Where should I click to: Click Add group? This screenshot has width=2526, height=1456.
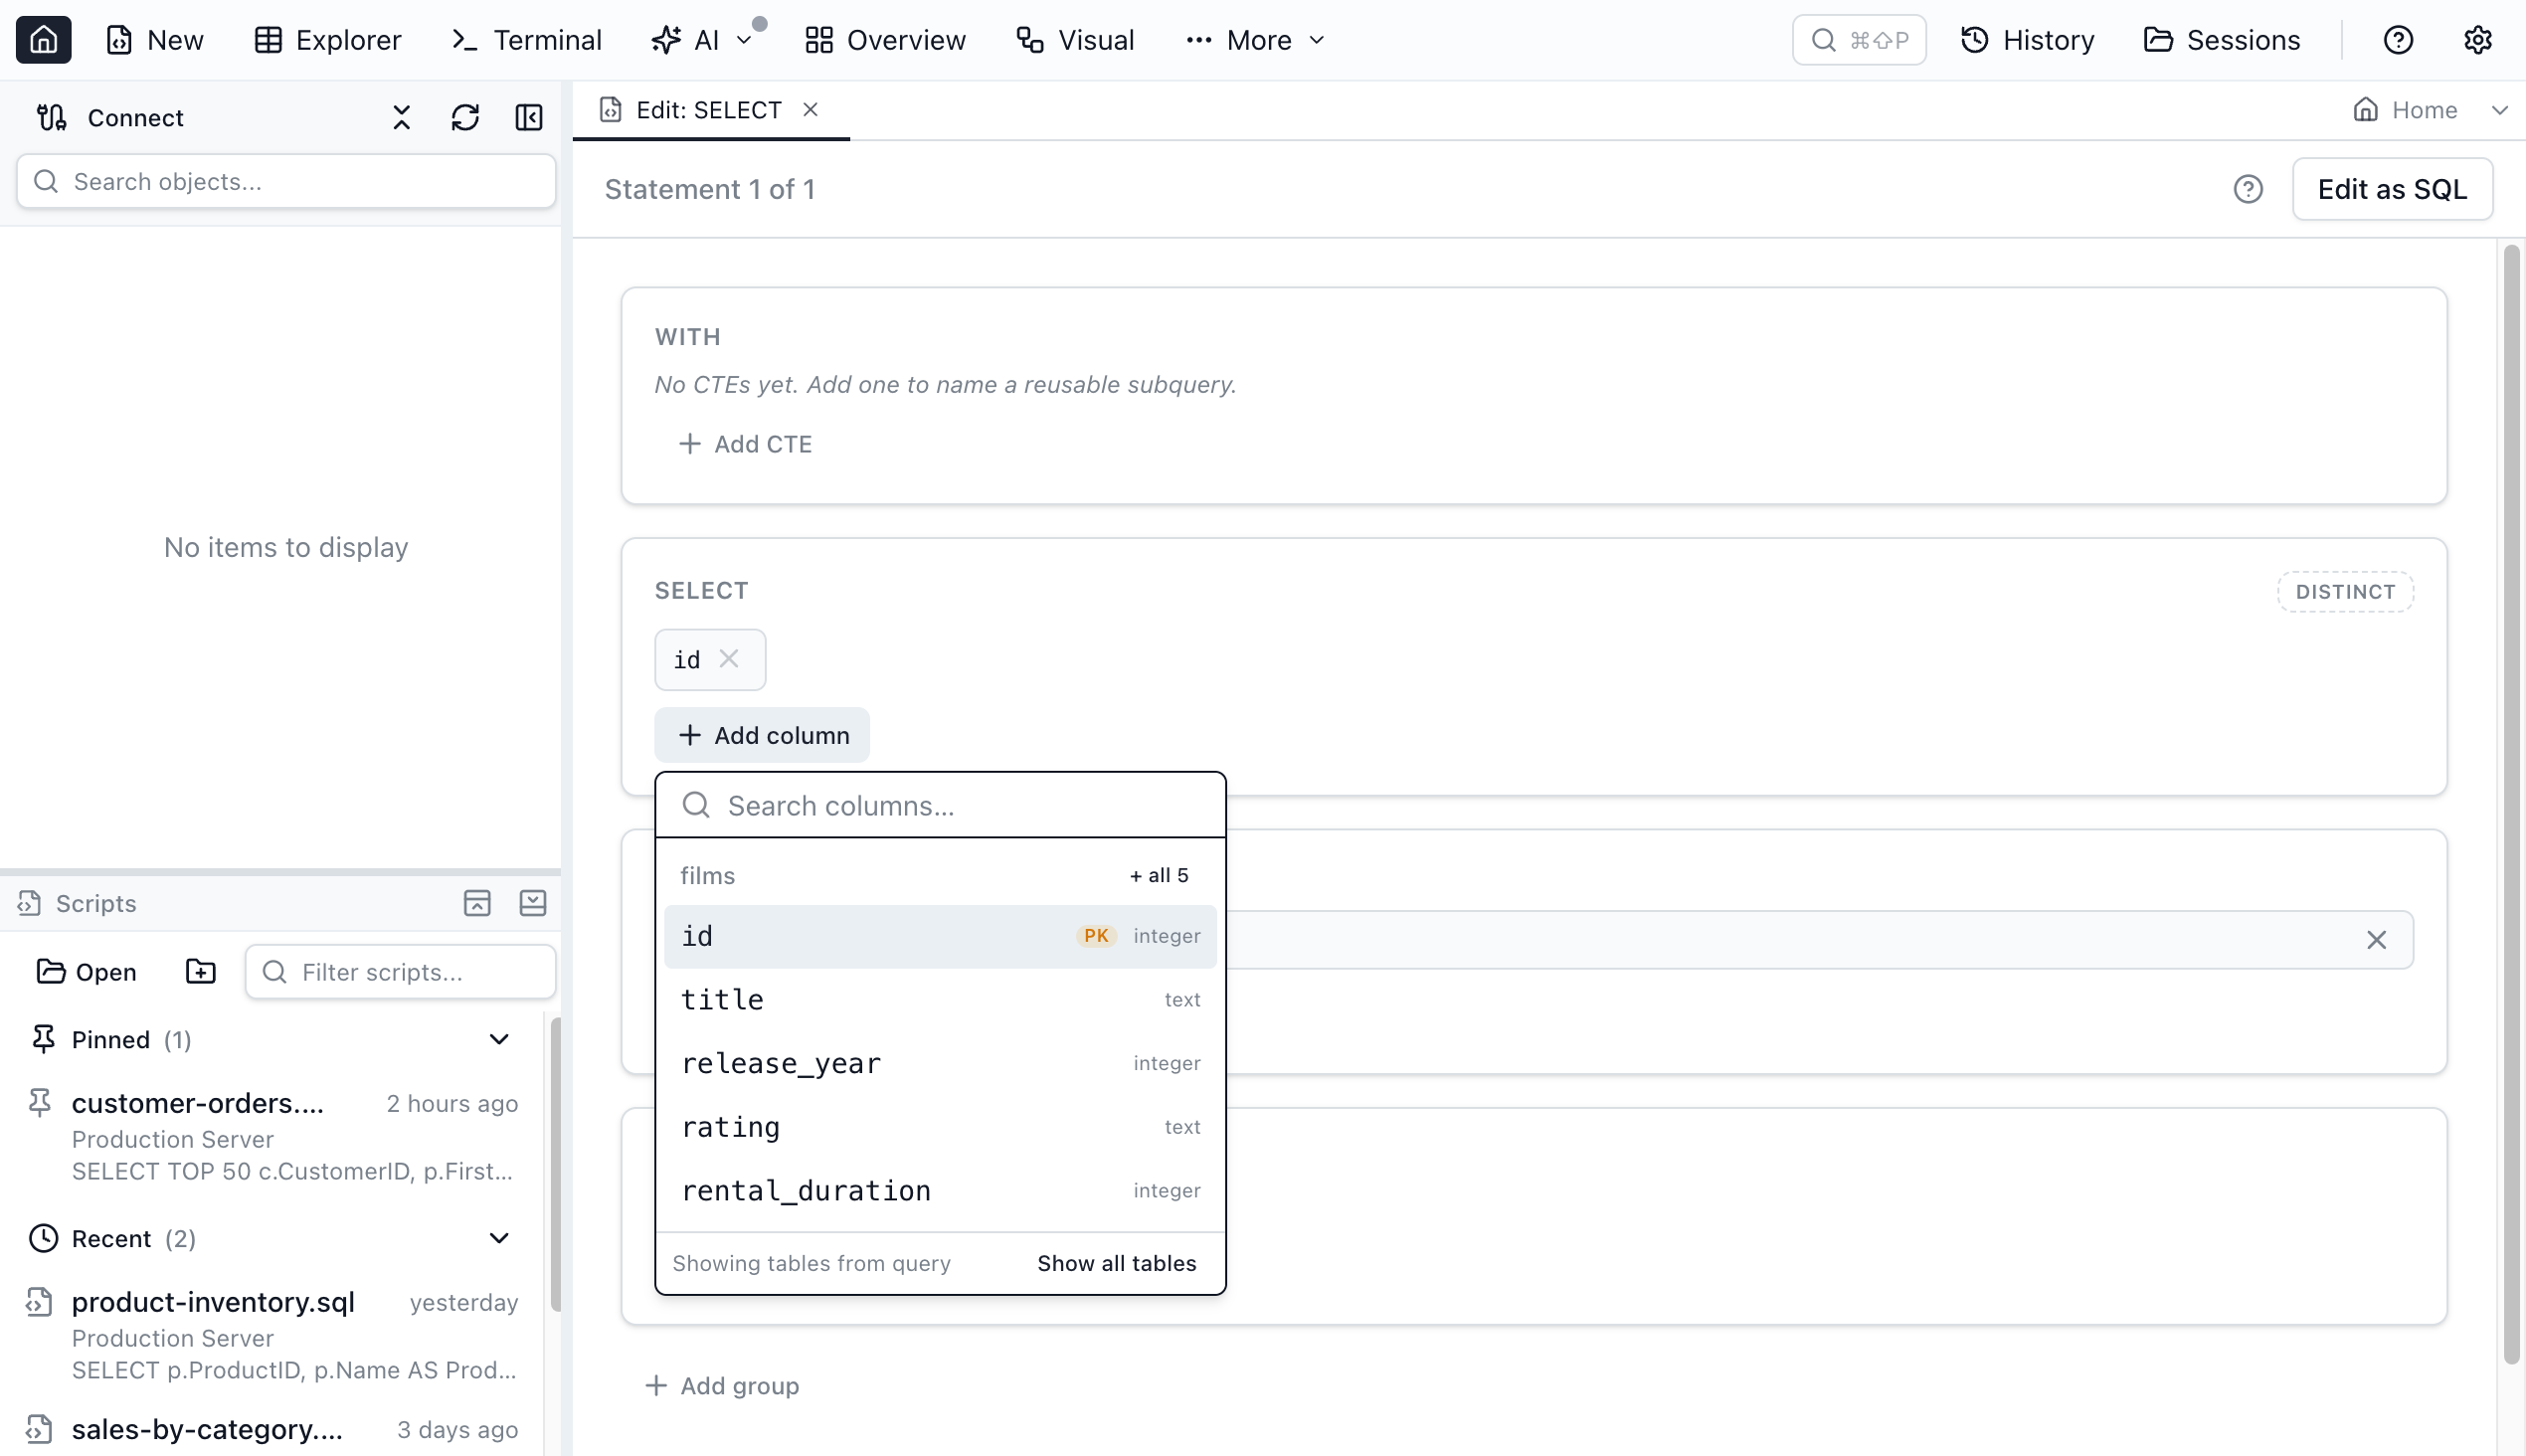click(x=722, y=1386)
